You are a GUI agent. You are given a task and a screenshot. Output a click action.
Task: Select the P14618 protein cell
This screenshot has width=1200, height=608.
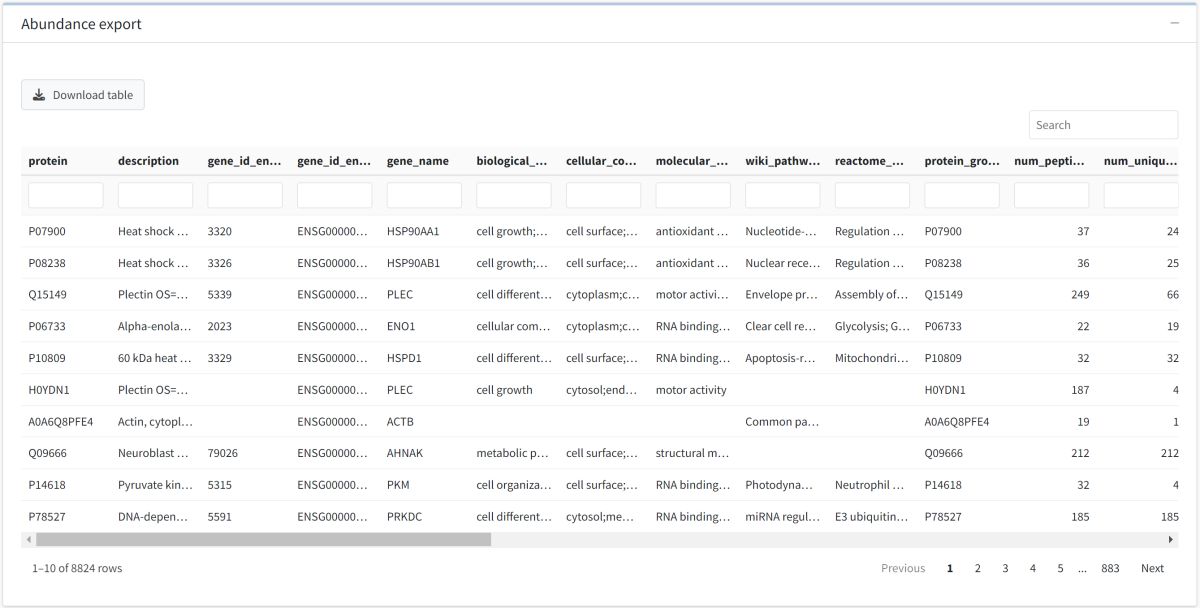45,485
